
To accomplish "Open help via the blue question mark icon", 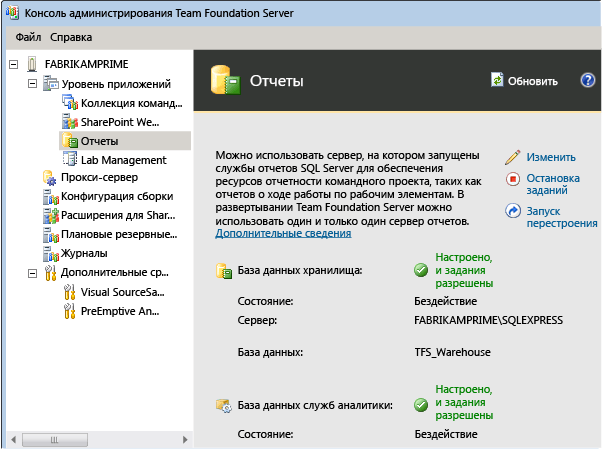I will pos(587,80).
